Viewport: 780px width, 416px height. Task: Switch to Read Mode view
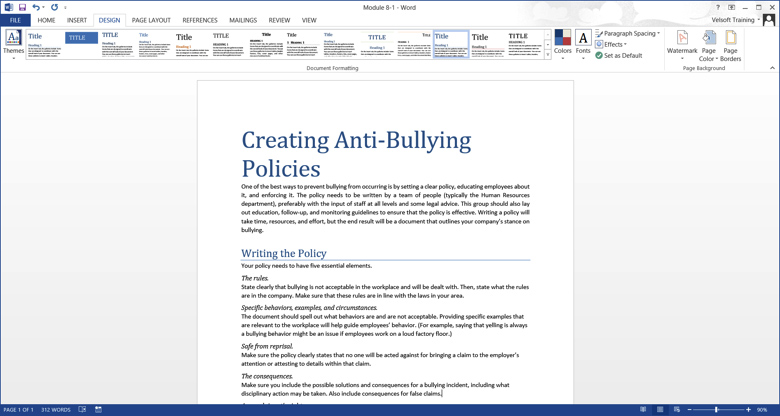[643, 410]
